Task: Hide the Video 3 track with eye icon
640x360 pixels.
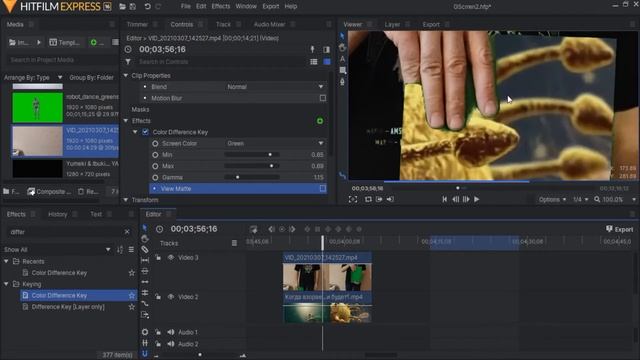Action: coord(171,258)
